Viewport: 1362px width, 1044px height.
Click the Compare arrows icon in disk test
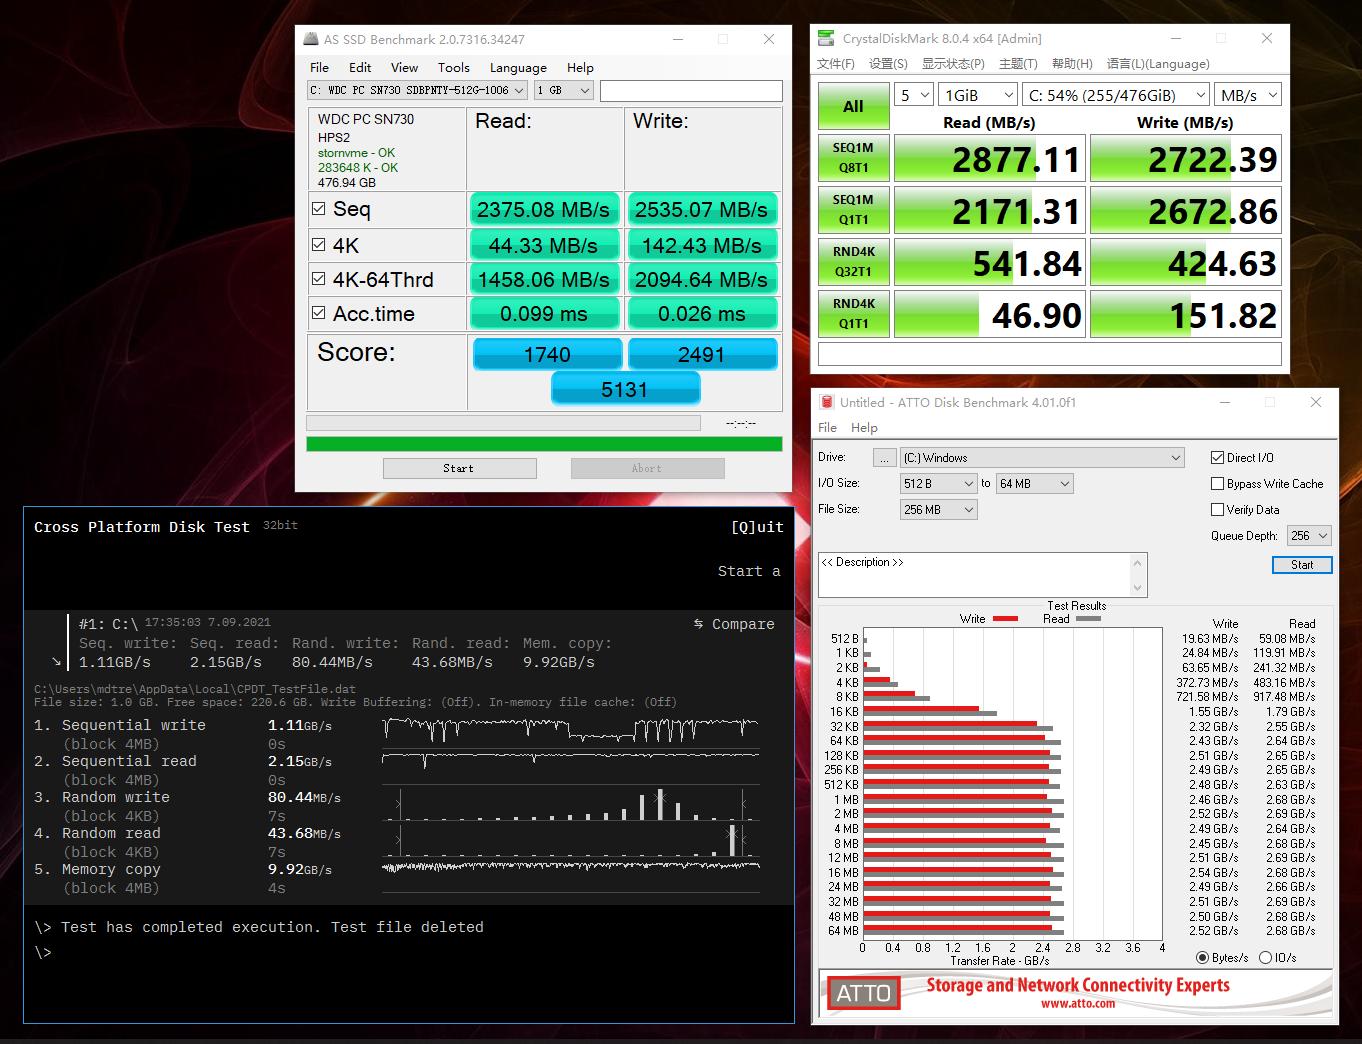pyautogui.click(x=698, y=624)
